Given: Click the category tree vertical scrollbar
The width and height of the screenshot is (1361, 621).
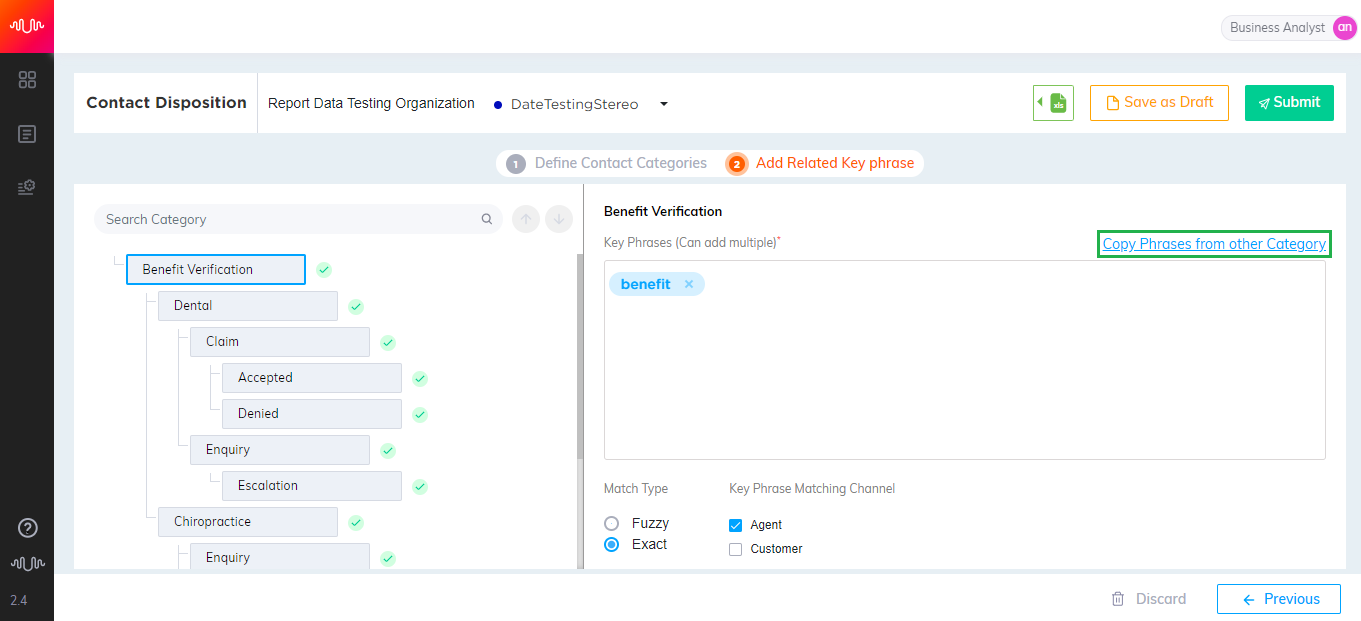Looking at the screenshot, I should (580, 357).
